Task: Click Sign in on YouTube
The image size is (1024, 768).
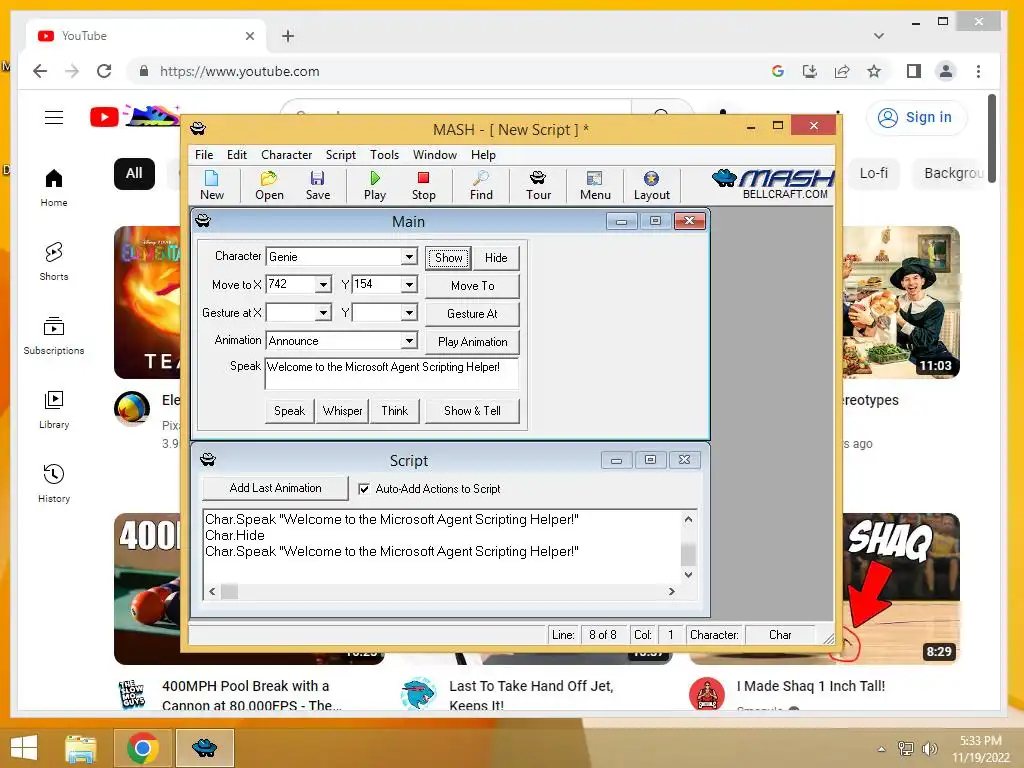Action: click(x=916, y=117)
